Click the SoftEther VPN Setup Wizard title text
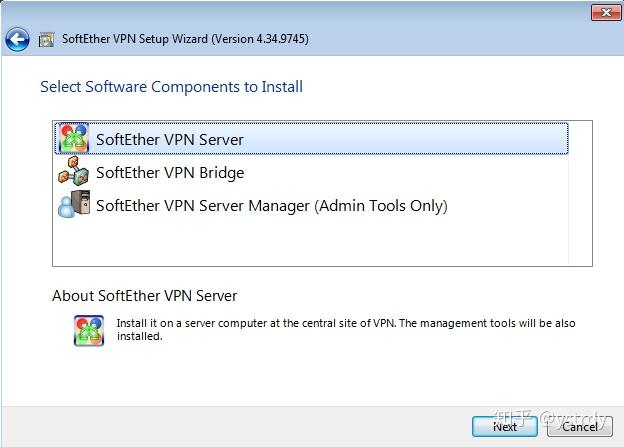Image resolution: width=624 pixels, height=447 pixels. (185, 39)
